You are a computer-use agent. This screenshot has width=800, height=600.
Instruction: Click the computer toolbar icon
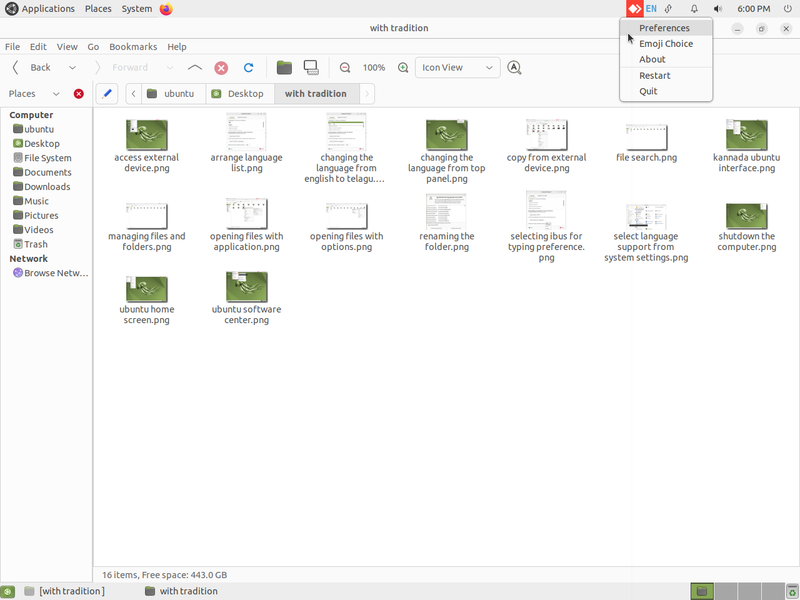pyautogui.click(x=311, y=67)
